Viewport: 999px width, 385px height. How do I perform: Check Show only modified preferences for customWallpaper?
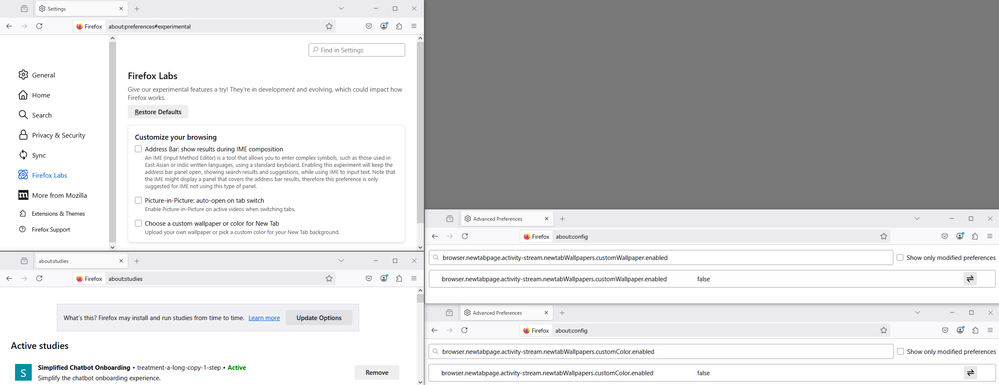point(900,258)
